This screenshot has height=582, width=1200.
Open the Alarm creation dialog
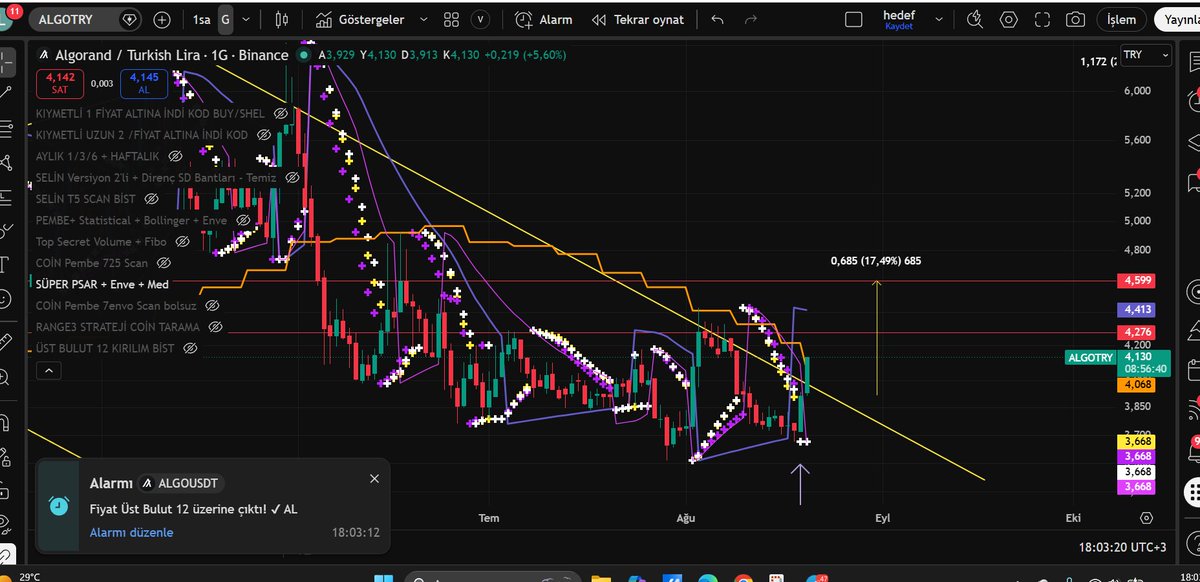pos(544,19)
